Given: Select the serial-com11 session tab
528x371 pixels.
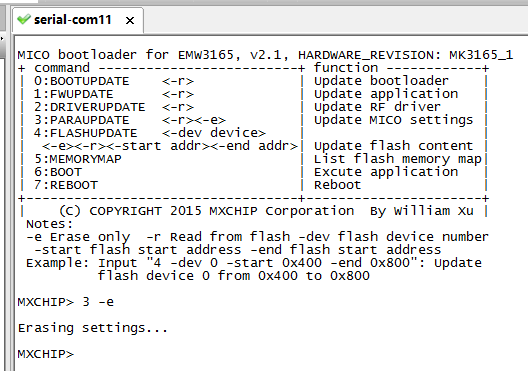Looking at the screenshot, I should coord(78,20).
